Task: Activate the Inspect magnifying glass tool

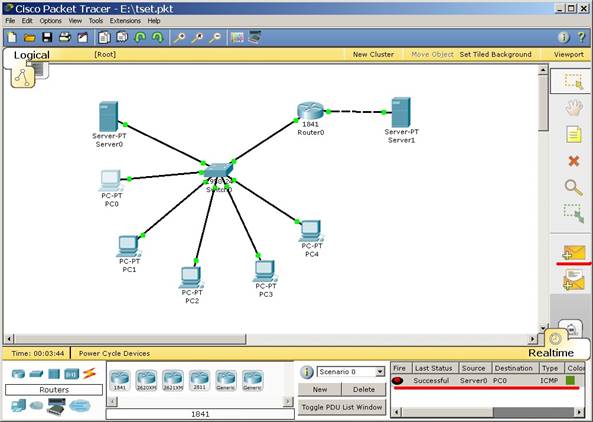Action: 574,188
